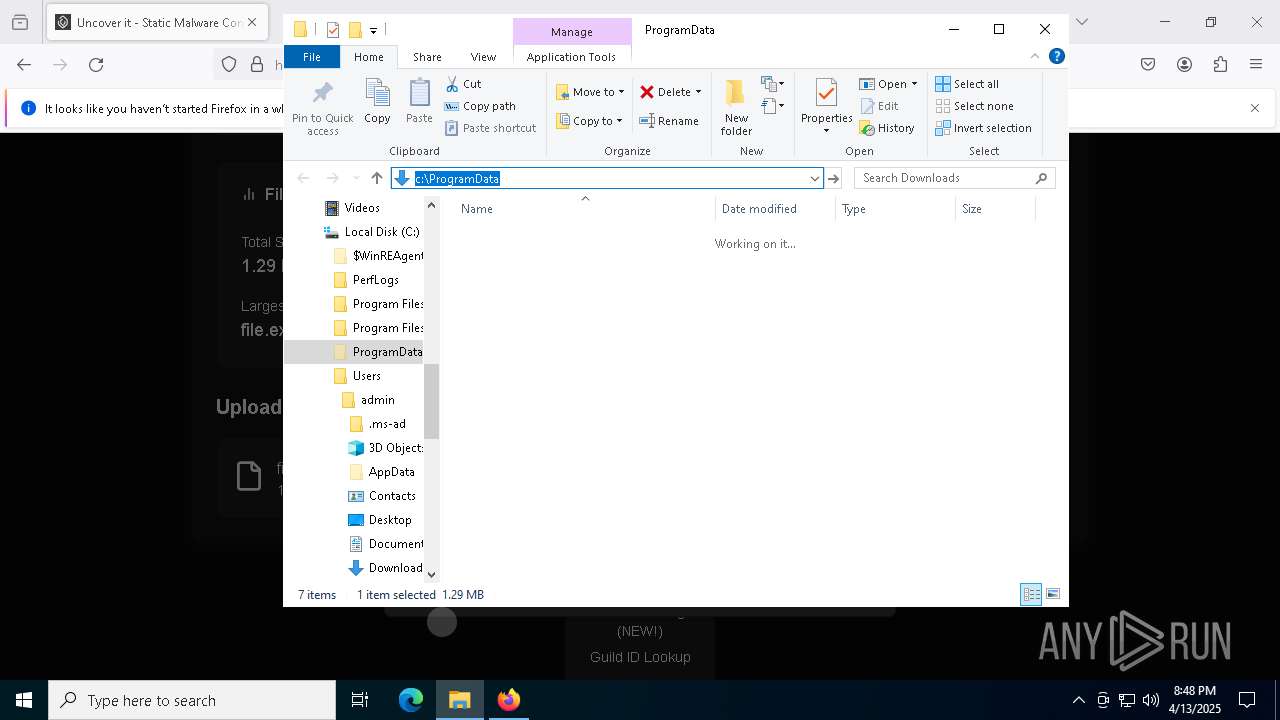
Task: Select ProgramData in navigation tree
Action: coord(387,352)
